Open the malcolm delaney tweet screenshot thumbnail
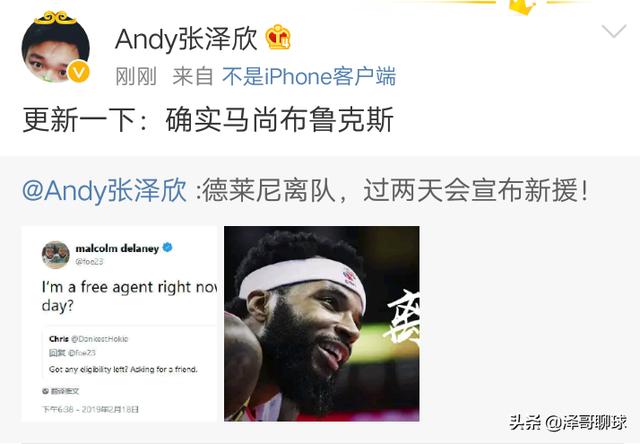The height and width of the screenshot is (444, 640). tap(119, 324)
